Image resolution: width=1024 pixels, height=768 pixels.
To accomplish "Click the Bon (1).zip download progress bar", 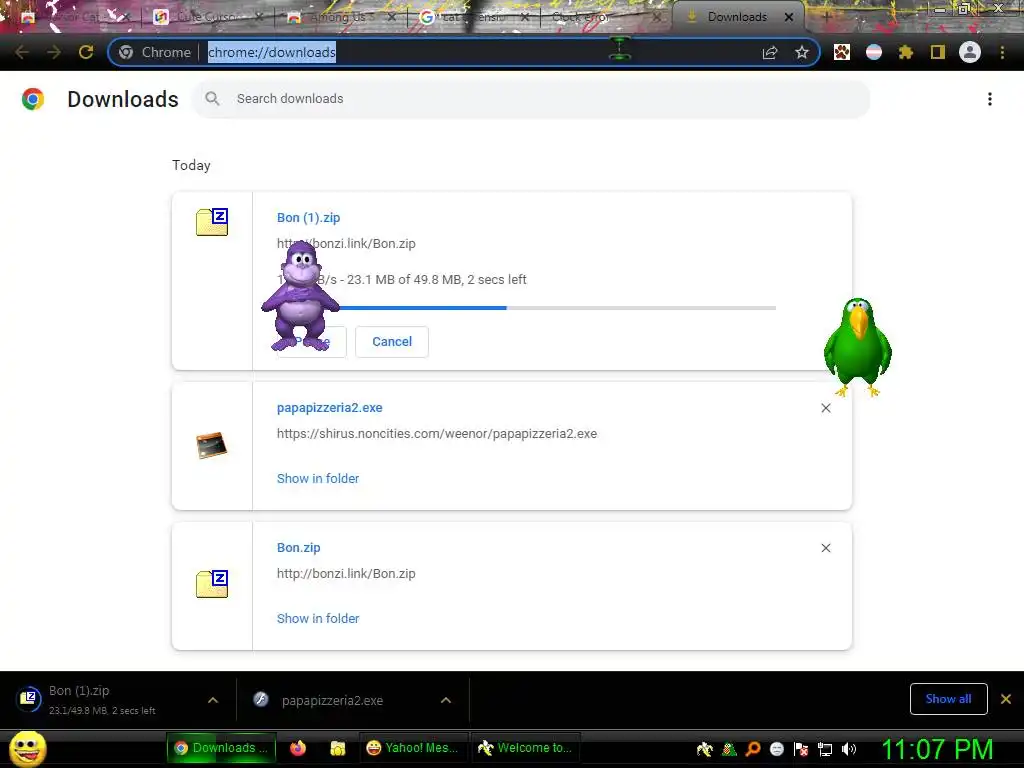I will pyautogui.click(x=526, y=308).
